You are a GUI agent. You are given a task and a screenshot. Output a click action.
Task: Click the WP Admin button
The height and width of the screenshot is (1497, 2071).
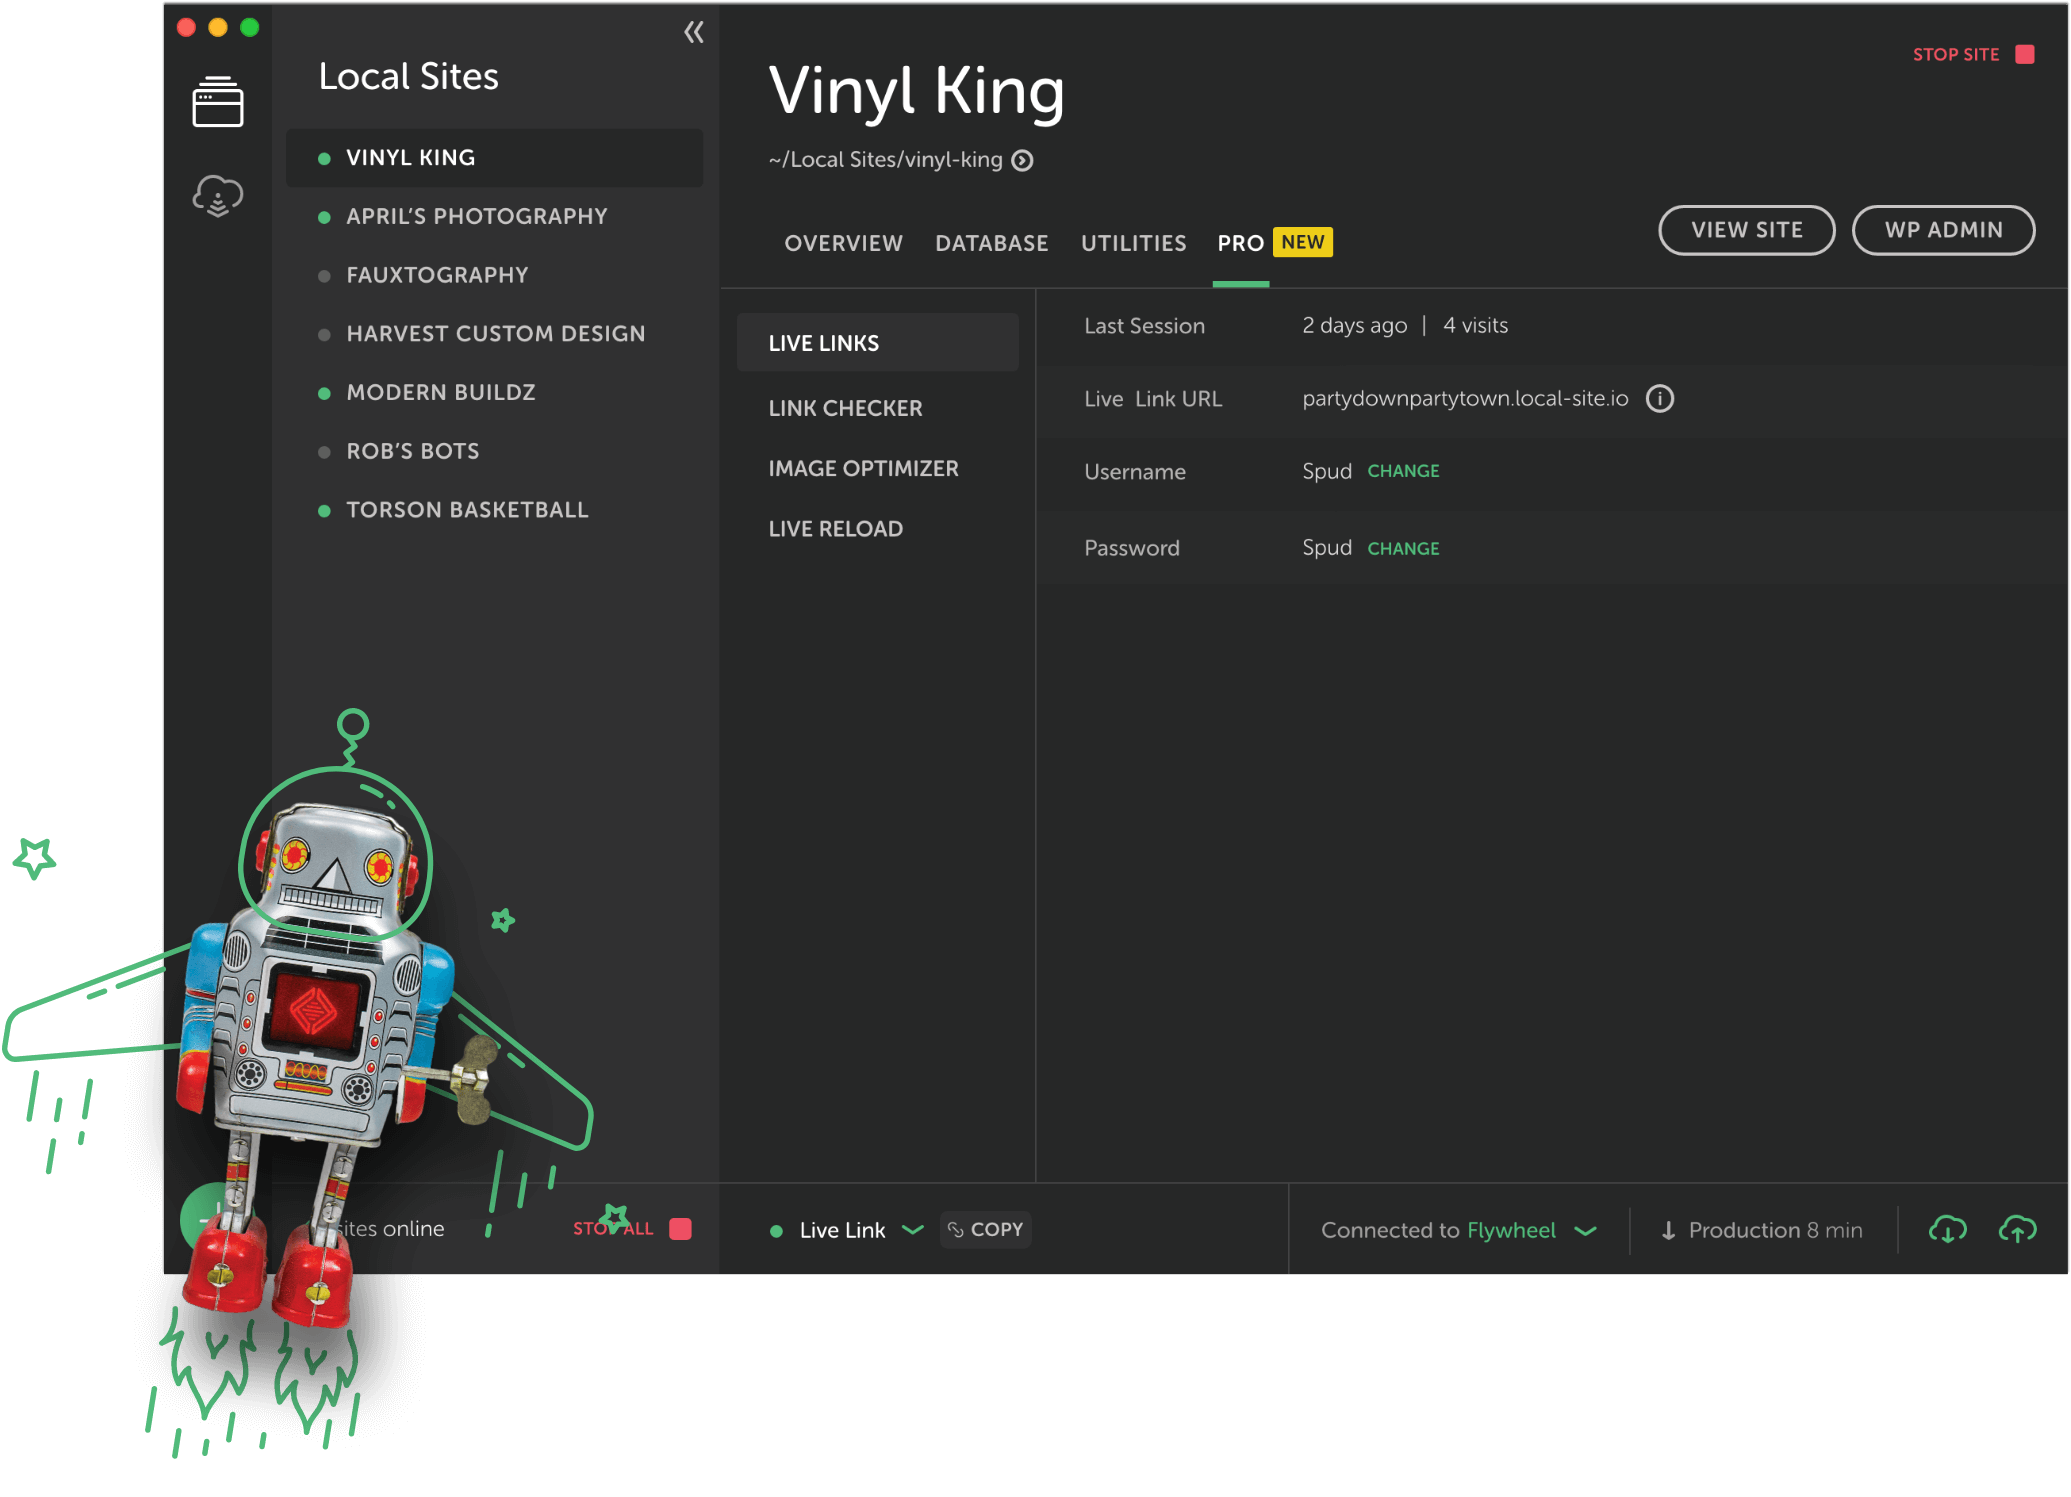coord(1944,230)
